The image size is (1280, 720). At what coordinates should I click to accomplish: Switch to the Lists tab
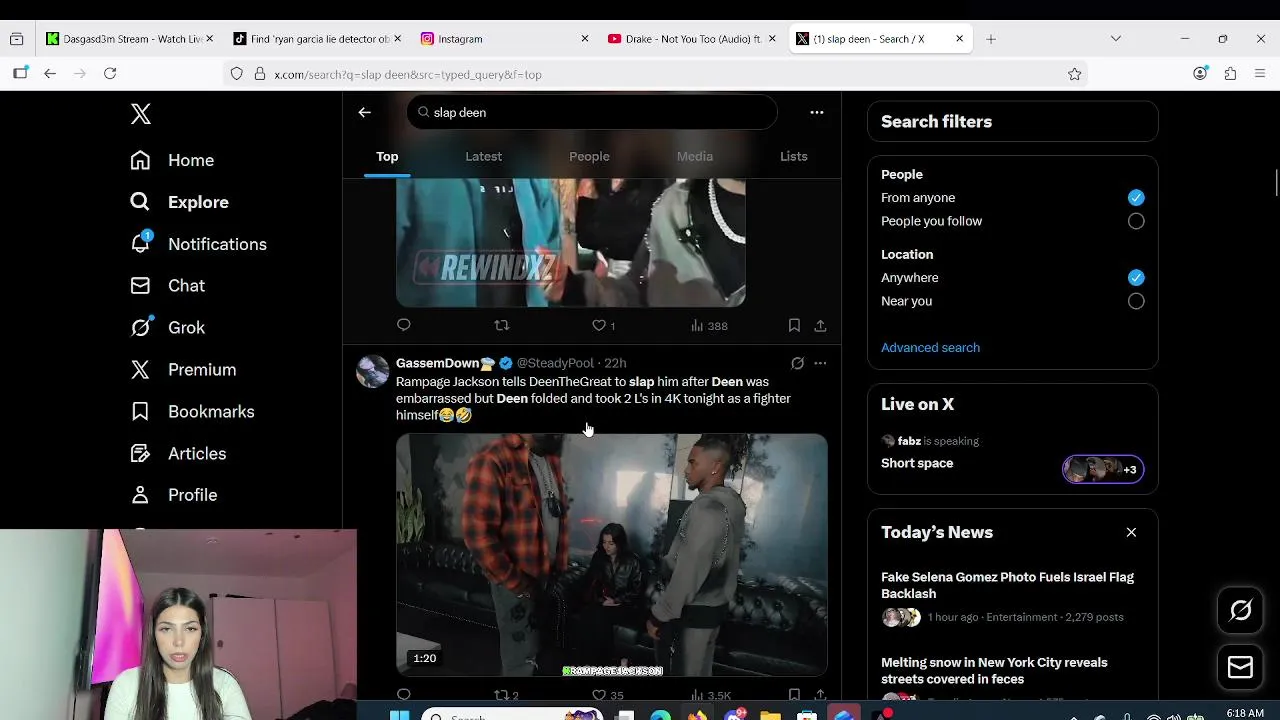[794, 156]
